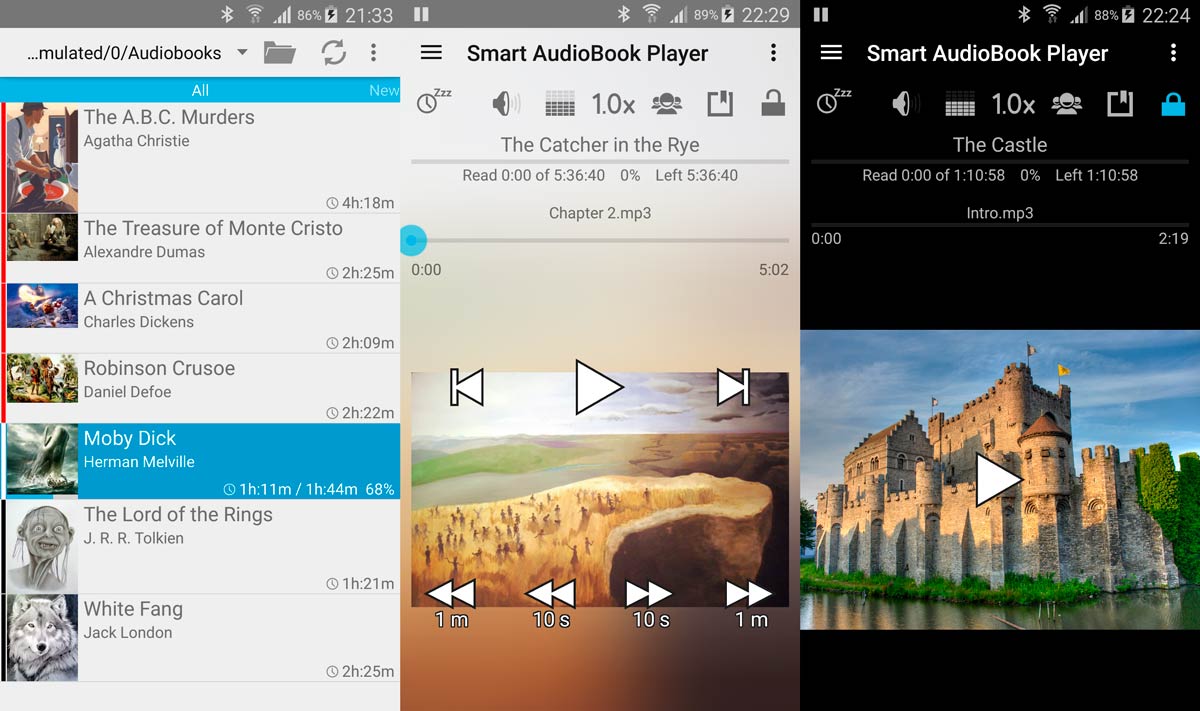Enable the gray screen lock in Catcher player
1200x711 pixels.
click(x=773, y=103)
